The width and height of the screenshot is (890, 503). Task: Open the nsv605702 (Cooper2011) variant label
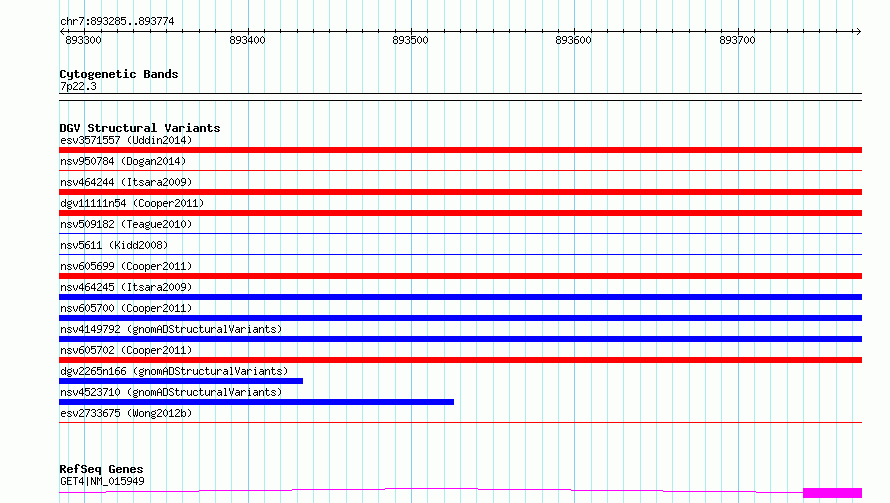126,350
